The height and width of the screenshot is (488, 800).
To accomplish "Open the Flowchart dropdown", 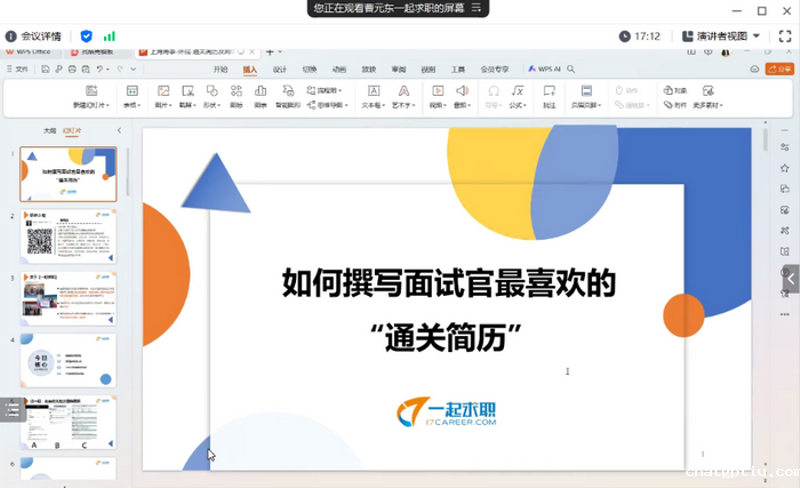I will pyautogui.click(x=324, y=90).
